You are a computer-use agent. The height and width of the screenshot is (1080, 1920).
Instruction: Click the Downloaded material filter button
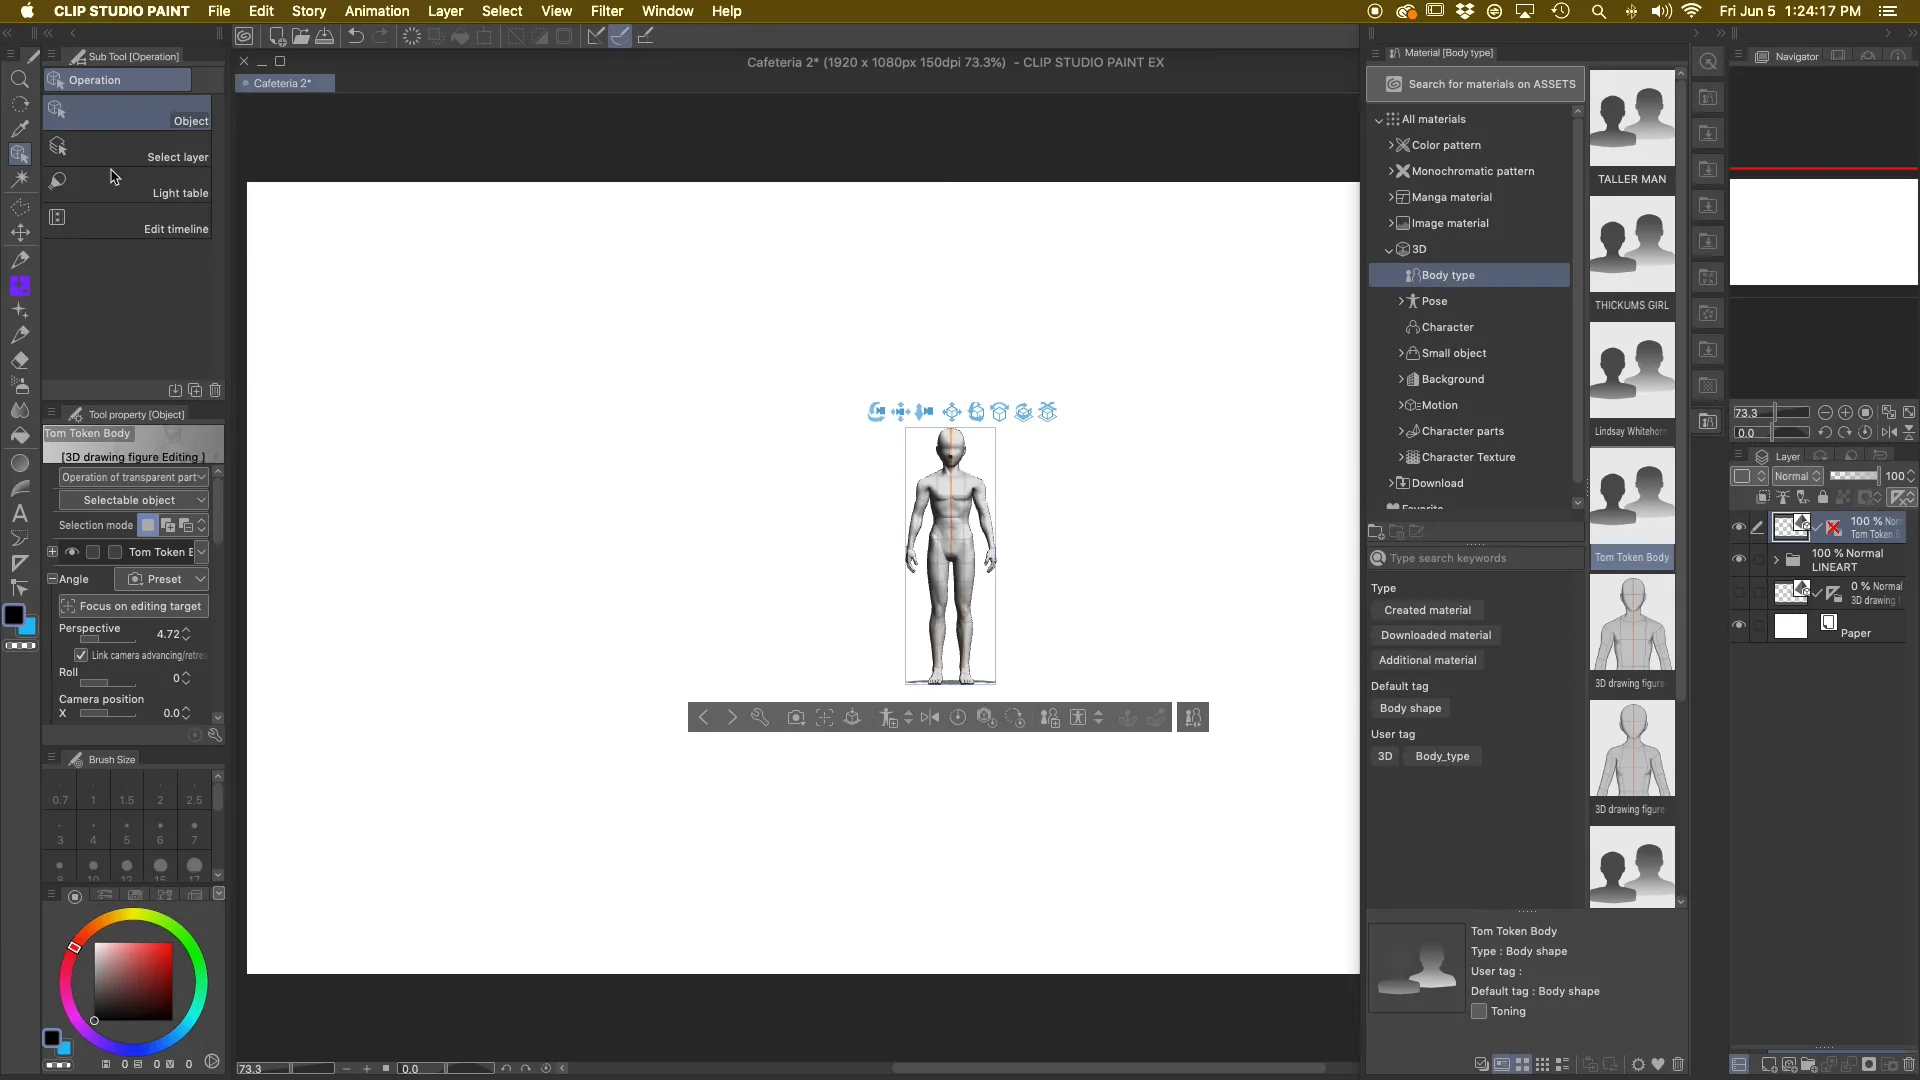pyautogui.click(x=1436, y=635)
